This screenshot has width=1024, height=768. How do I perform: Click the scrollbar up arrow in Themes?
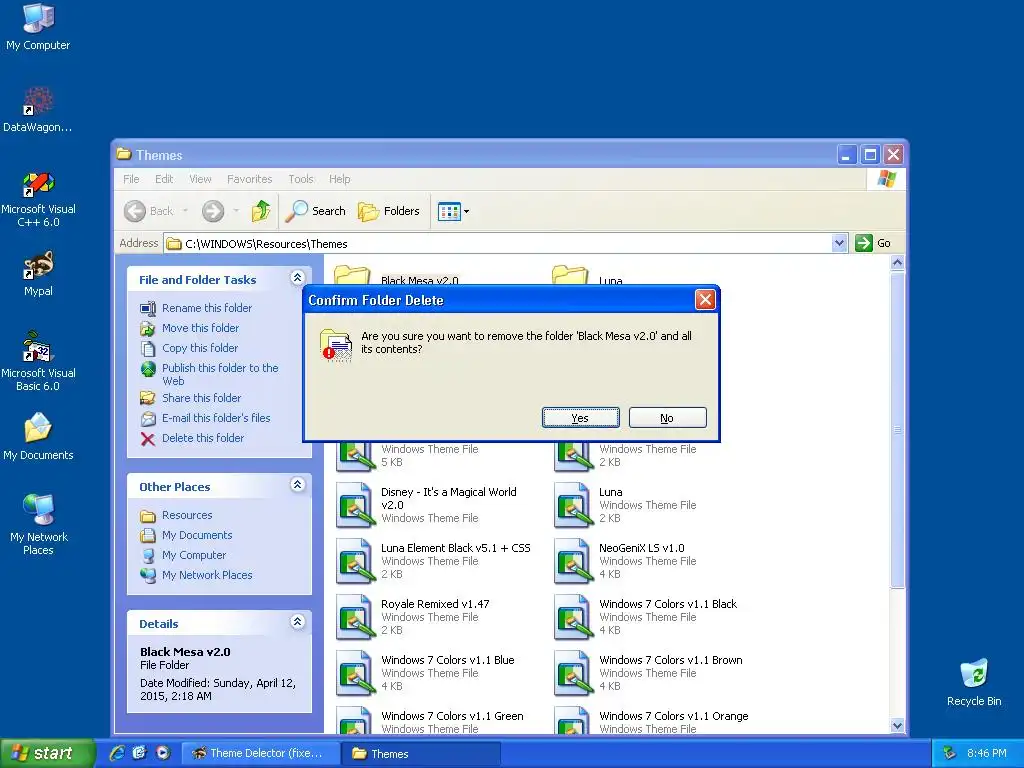897,263
